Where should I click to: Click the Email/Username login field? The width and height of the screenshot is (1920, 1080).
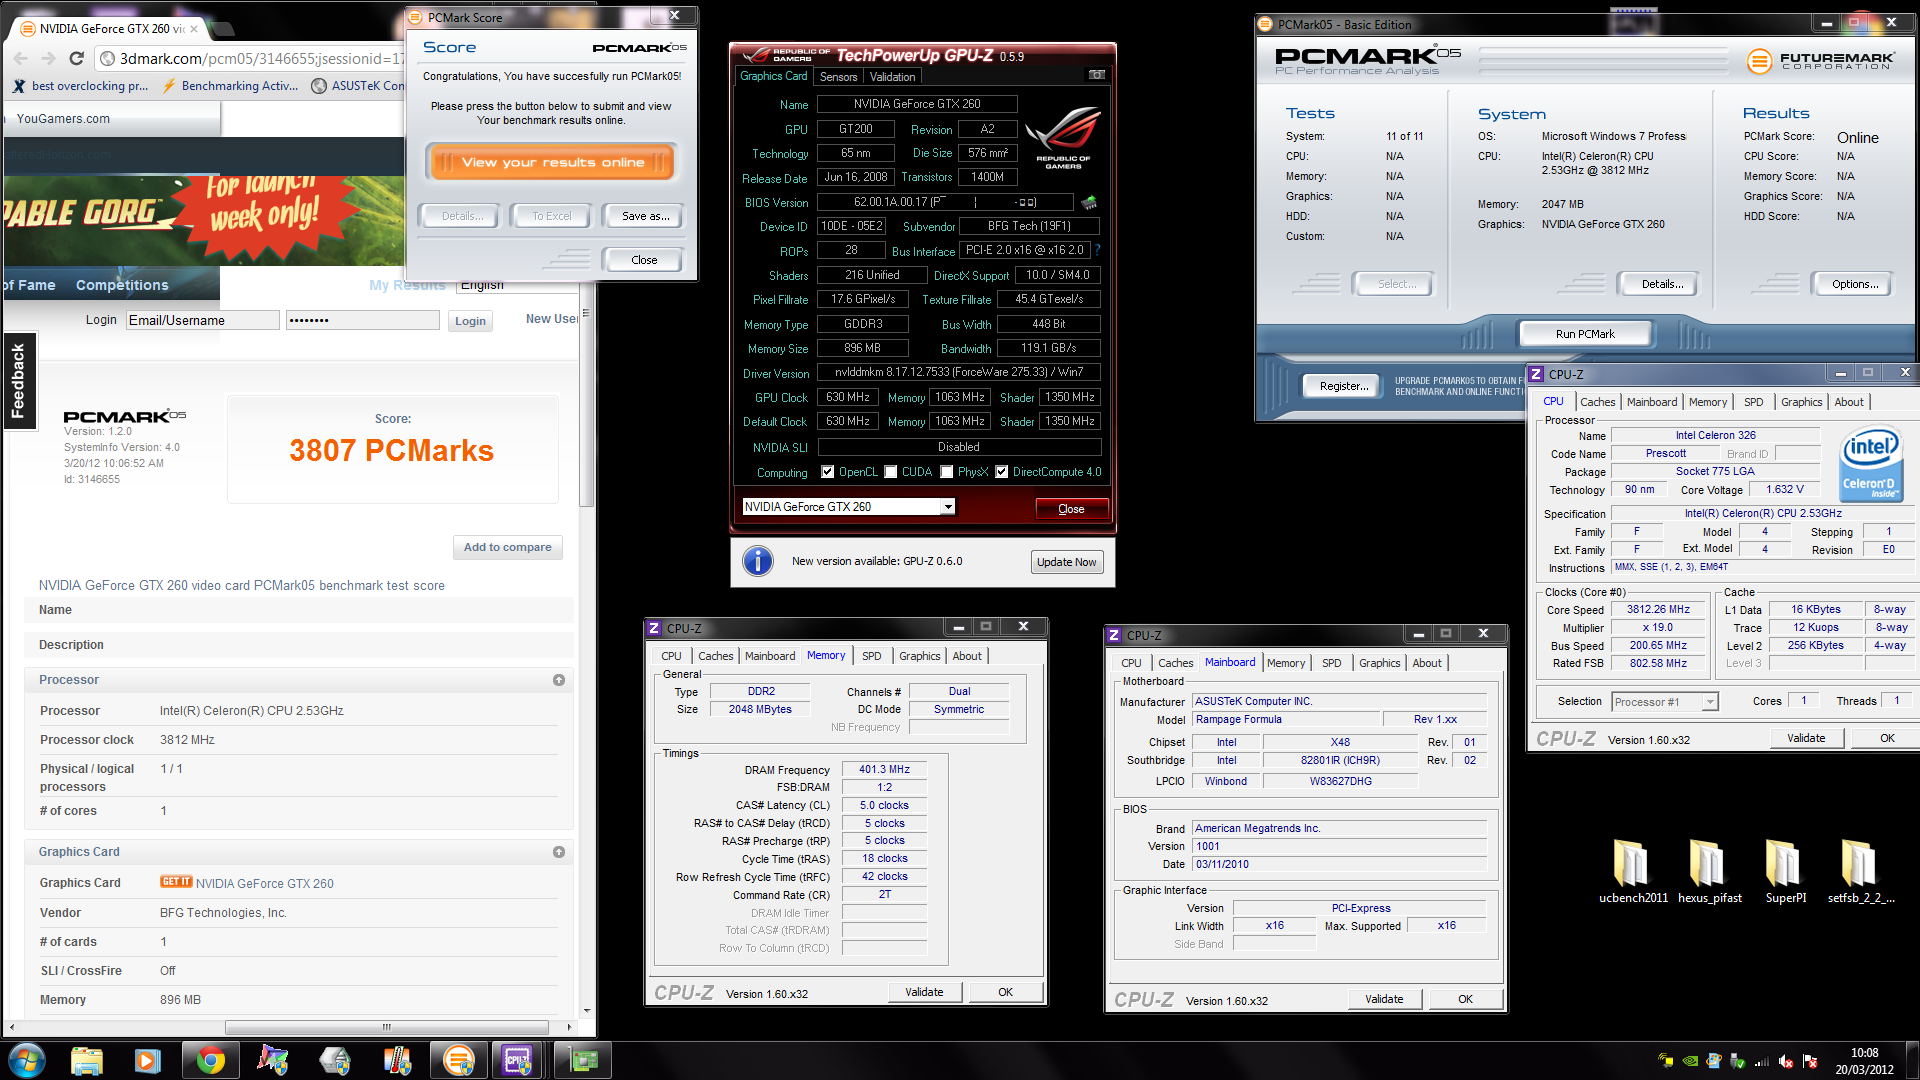pyautogui.click(x=202, y=320)
